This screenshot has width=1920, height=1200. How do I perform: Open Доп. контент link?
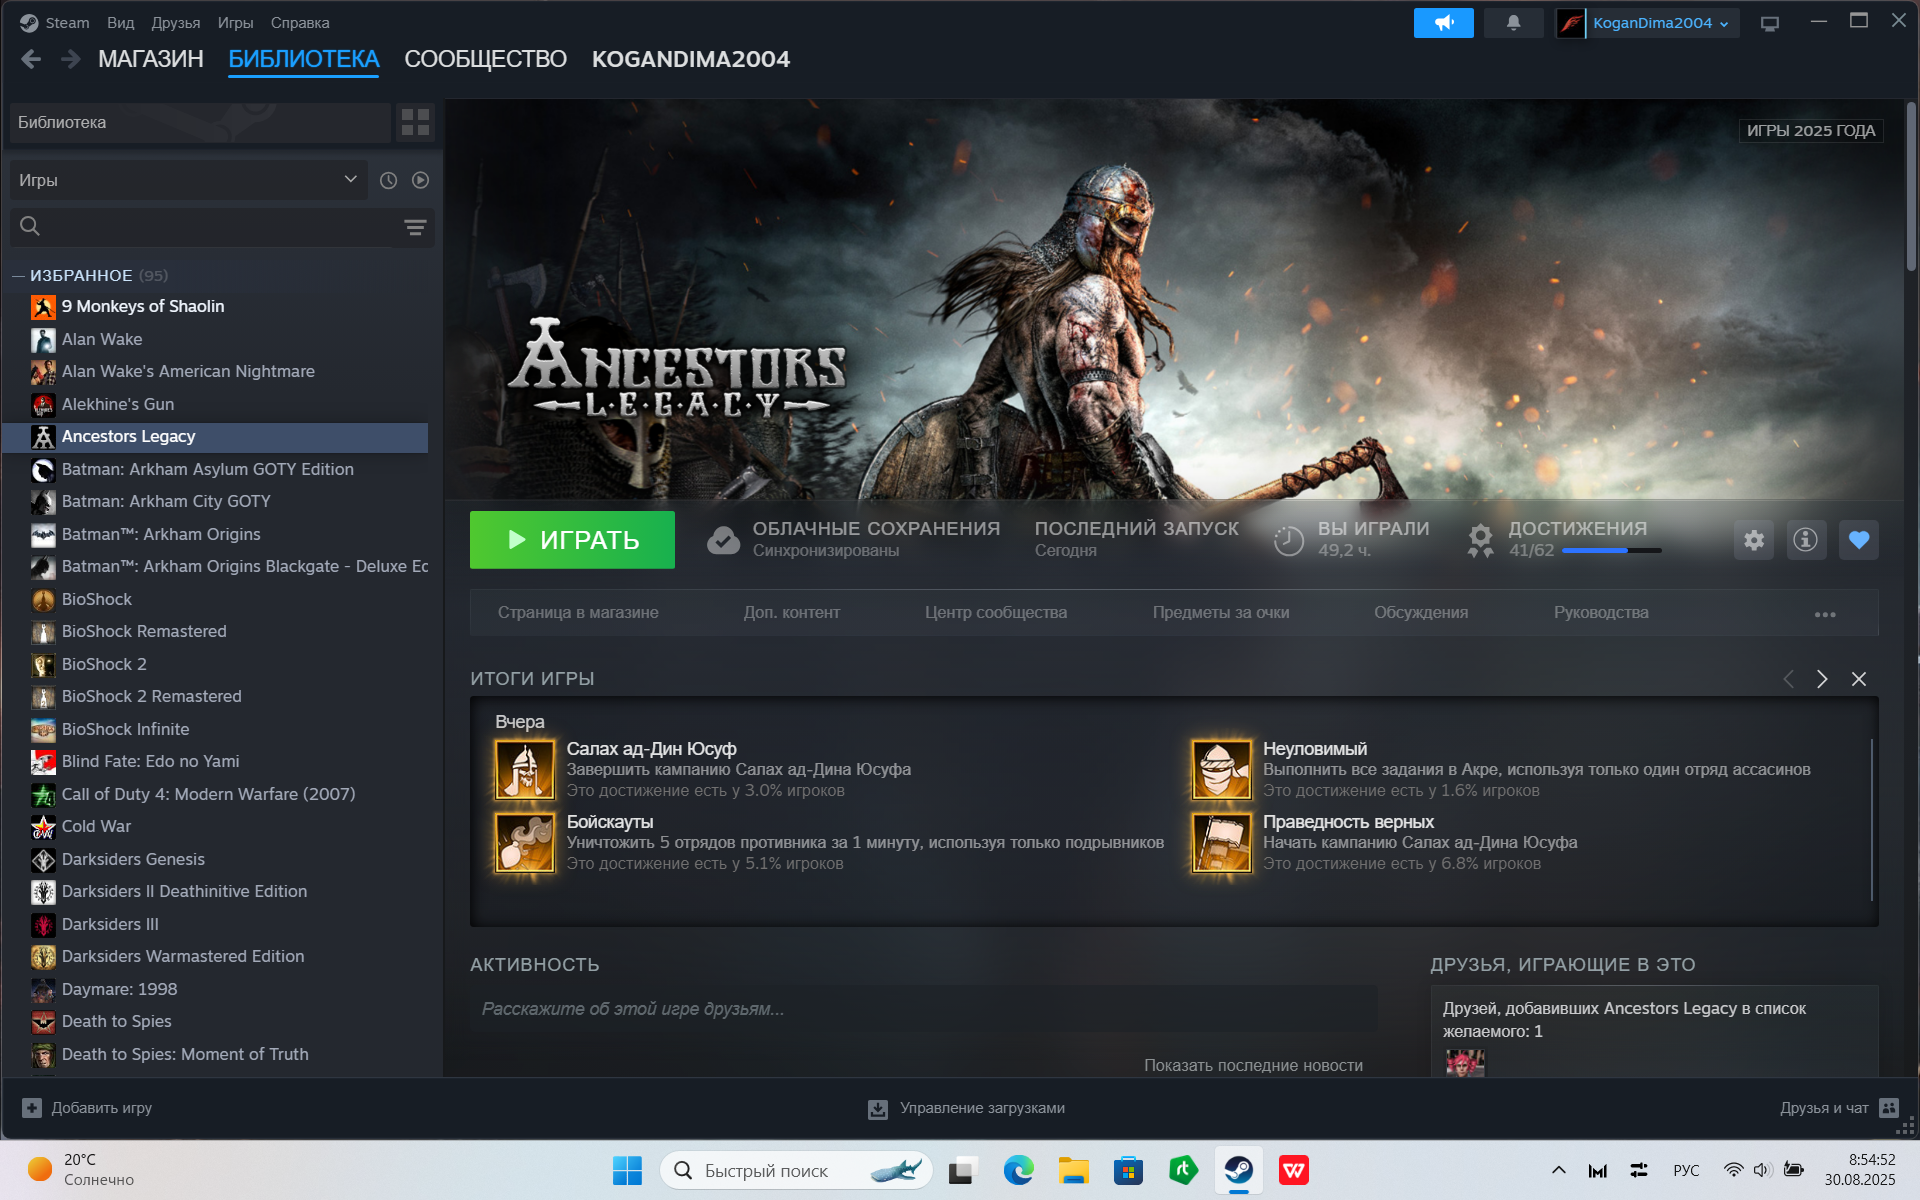[x=791, y=612]
